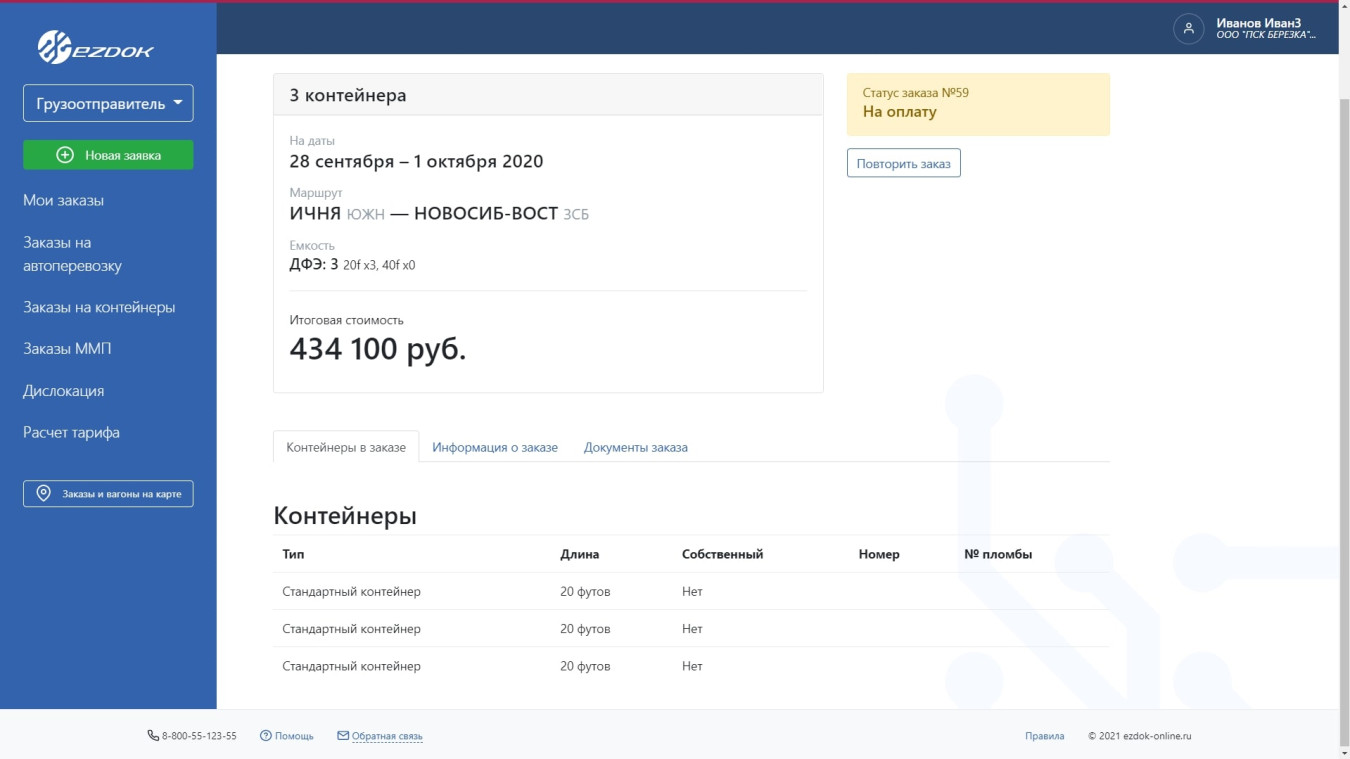
Task: Switch to Информация о заказе tab
Action: click(x=495, y=447)
